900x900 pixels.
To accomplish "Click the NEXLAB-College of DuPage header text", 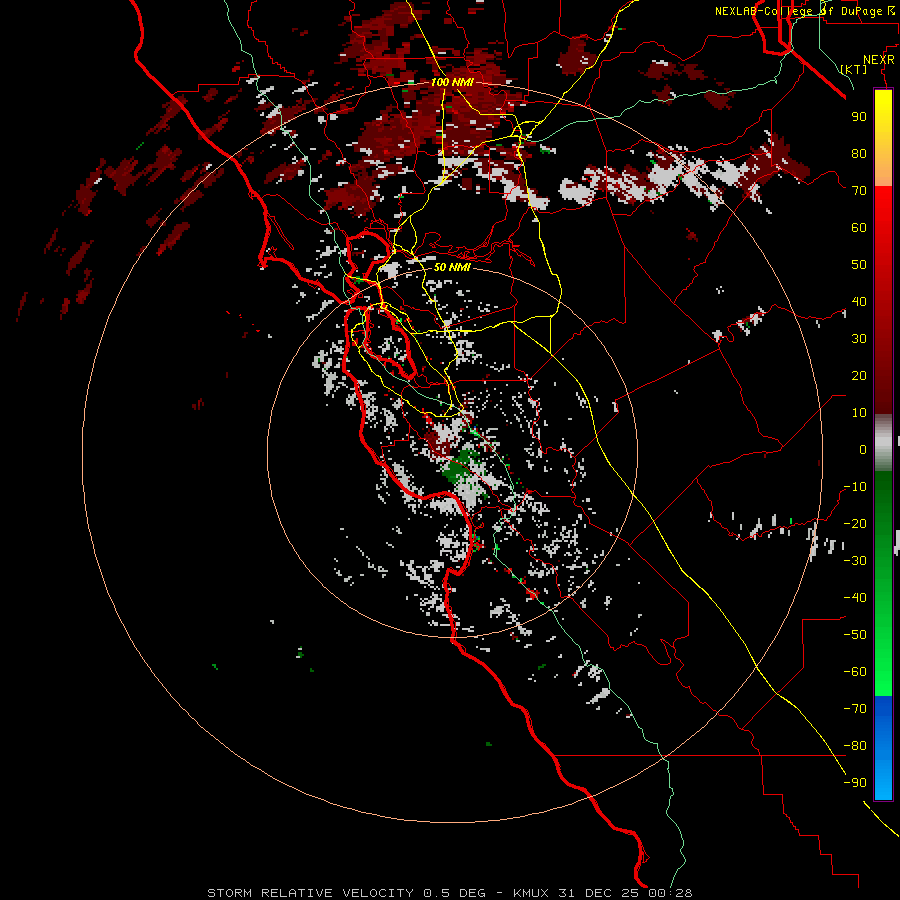I will 805,11.
